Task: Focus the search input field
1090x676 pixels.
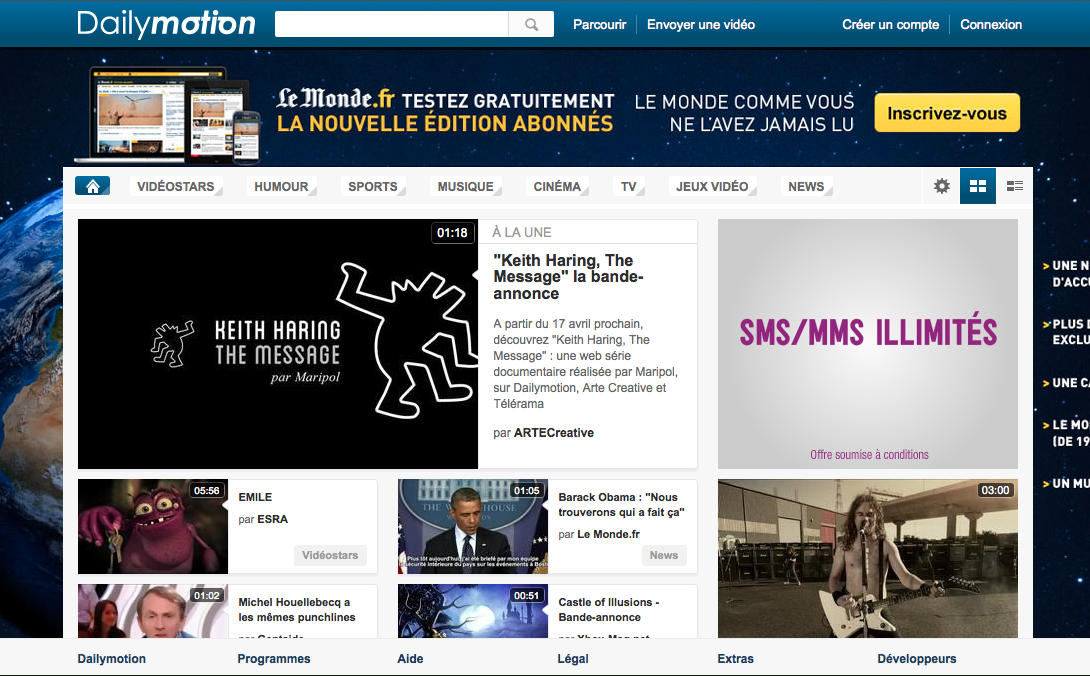Action: click(x=391, y=24)
